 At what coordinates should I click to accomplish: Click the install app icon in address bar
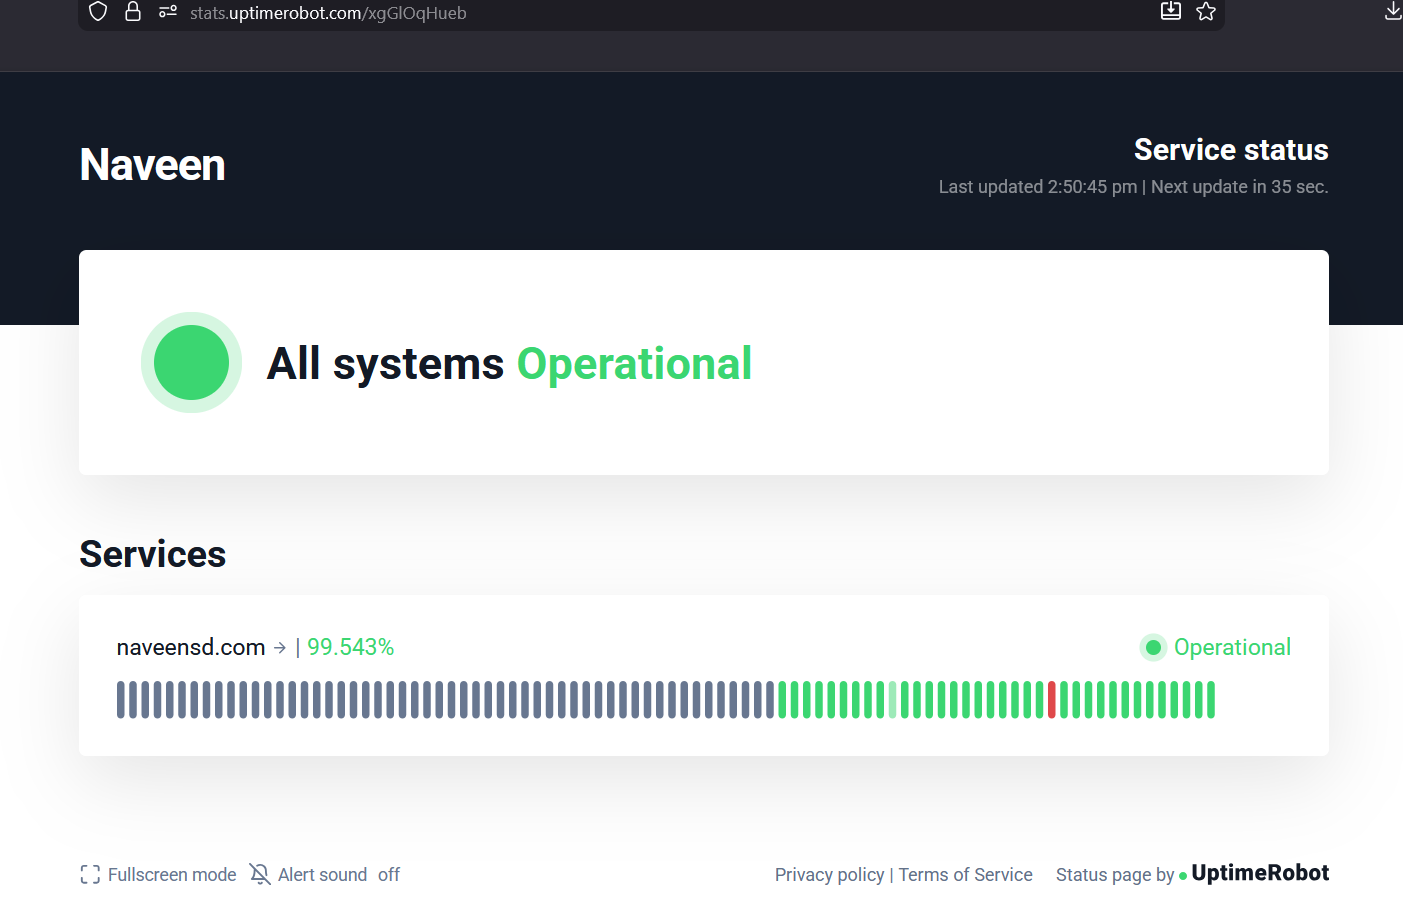tap(1170, 12)
